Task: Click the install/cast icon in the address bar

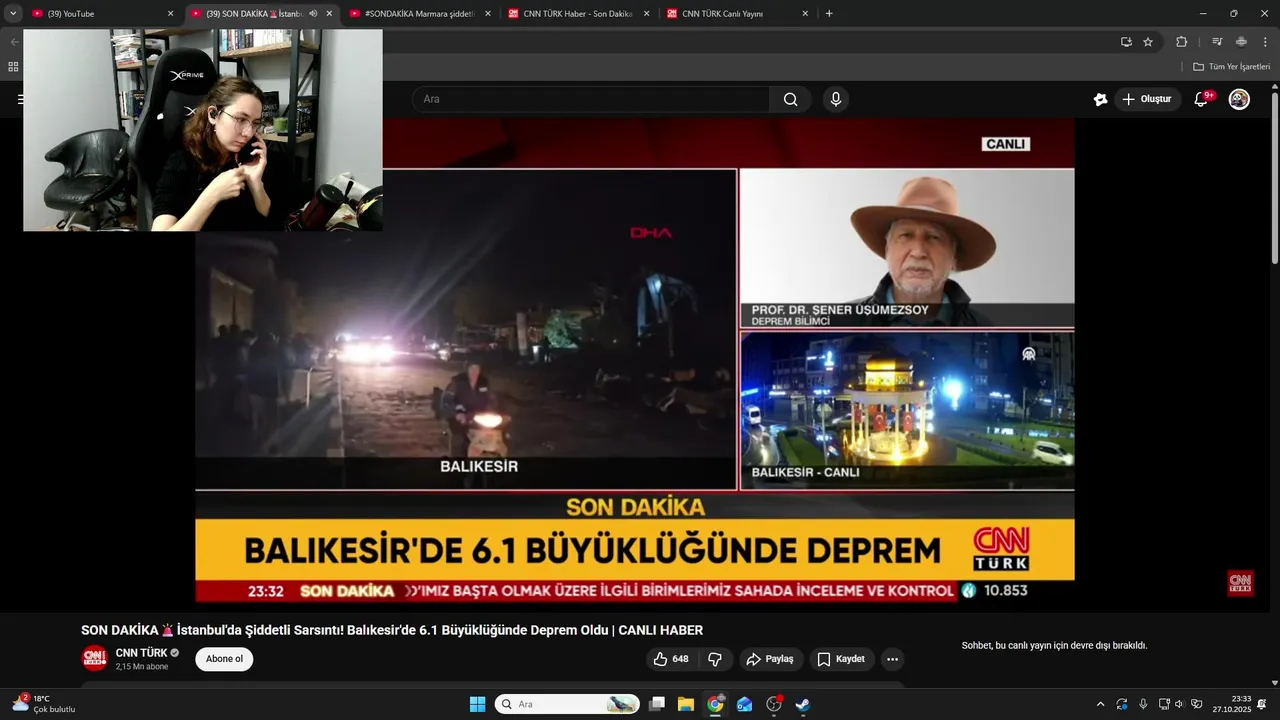Action: (x=1126, y=42)
